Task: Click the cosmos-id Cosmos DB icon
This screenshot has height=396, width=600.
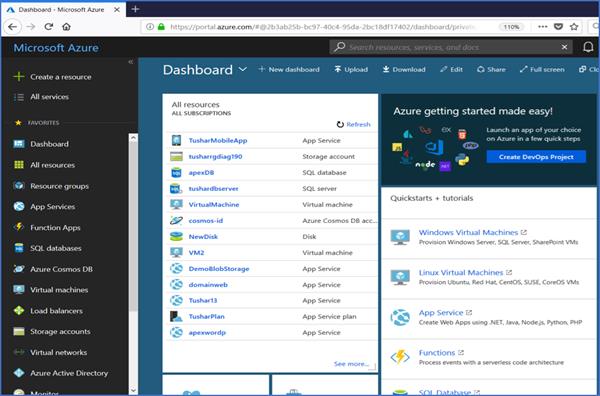Action: click(x=176, y=220)
